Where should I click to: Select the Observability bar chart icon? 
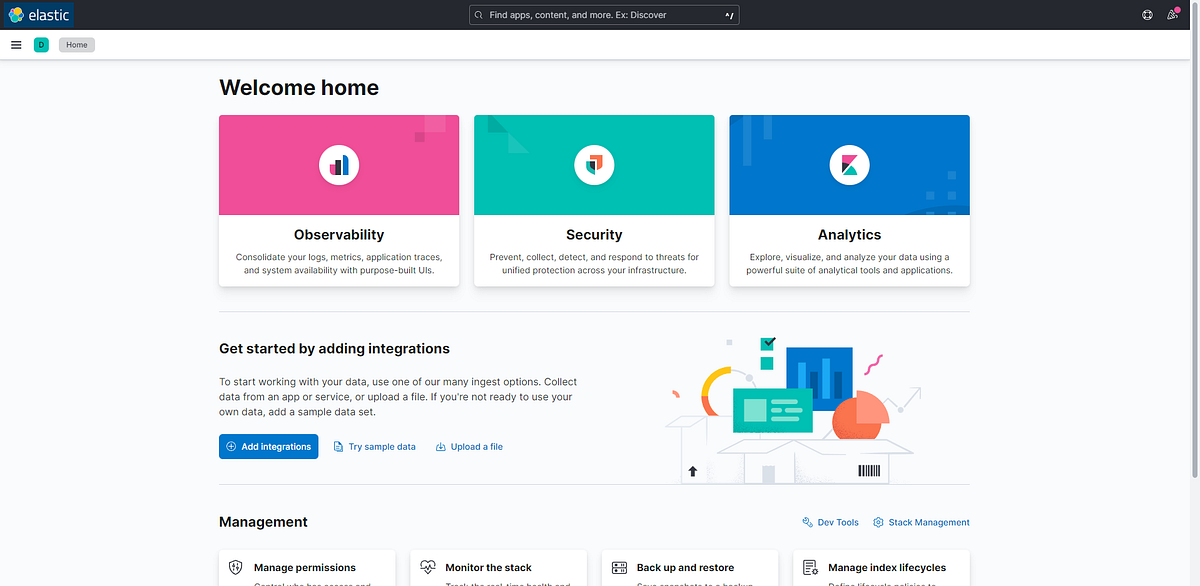coord(338,164)
